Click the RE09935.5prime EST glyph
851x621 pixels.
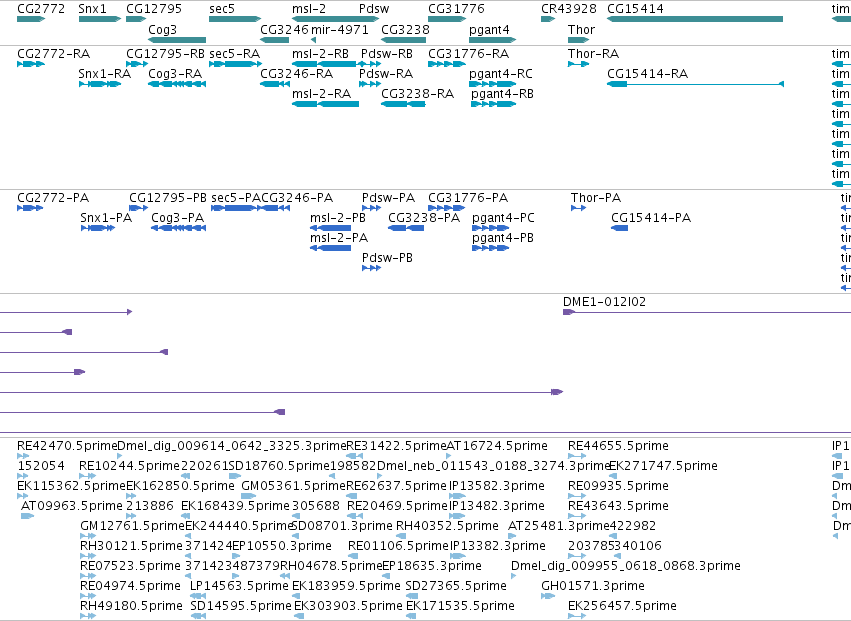[577, 496]
